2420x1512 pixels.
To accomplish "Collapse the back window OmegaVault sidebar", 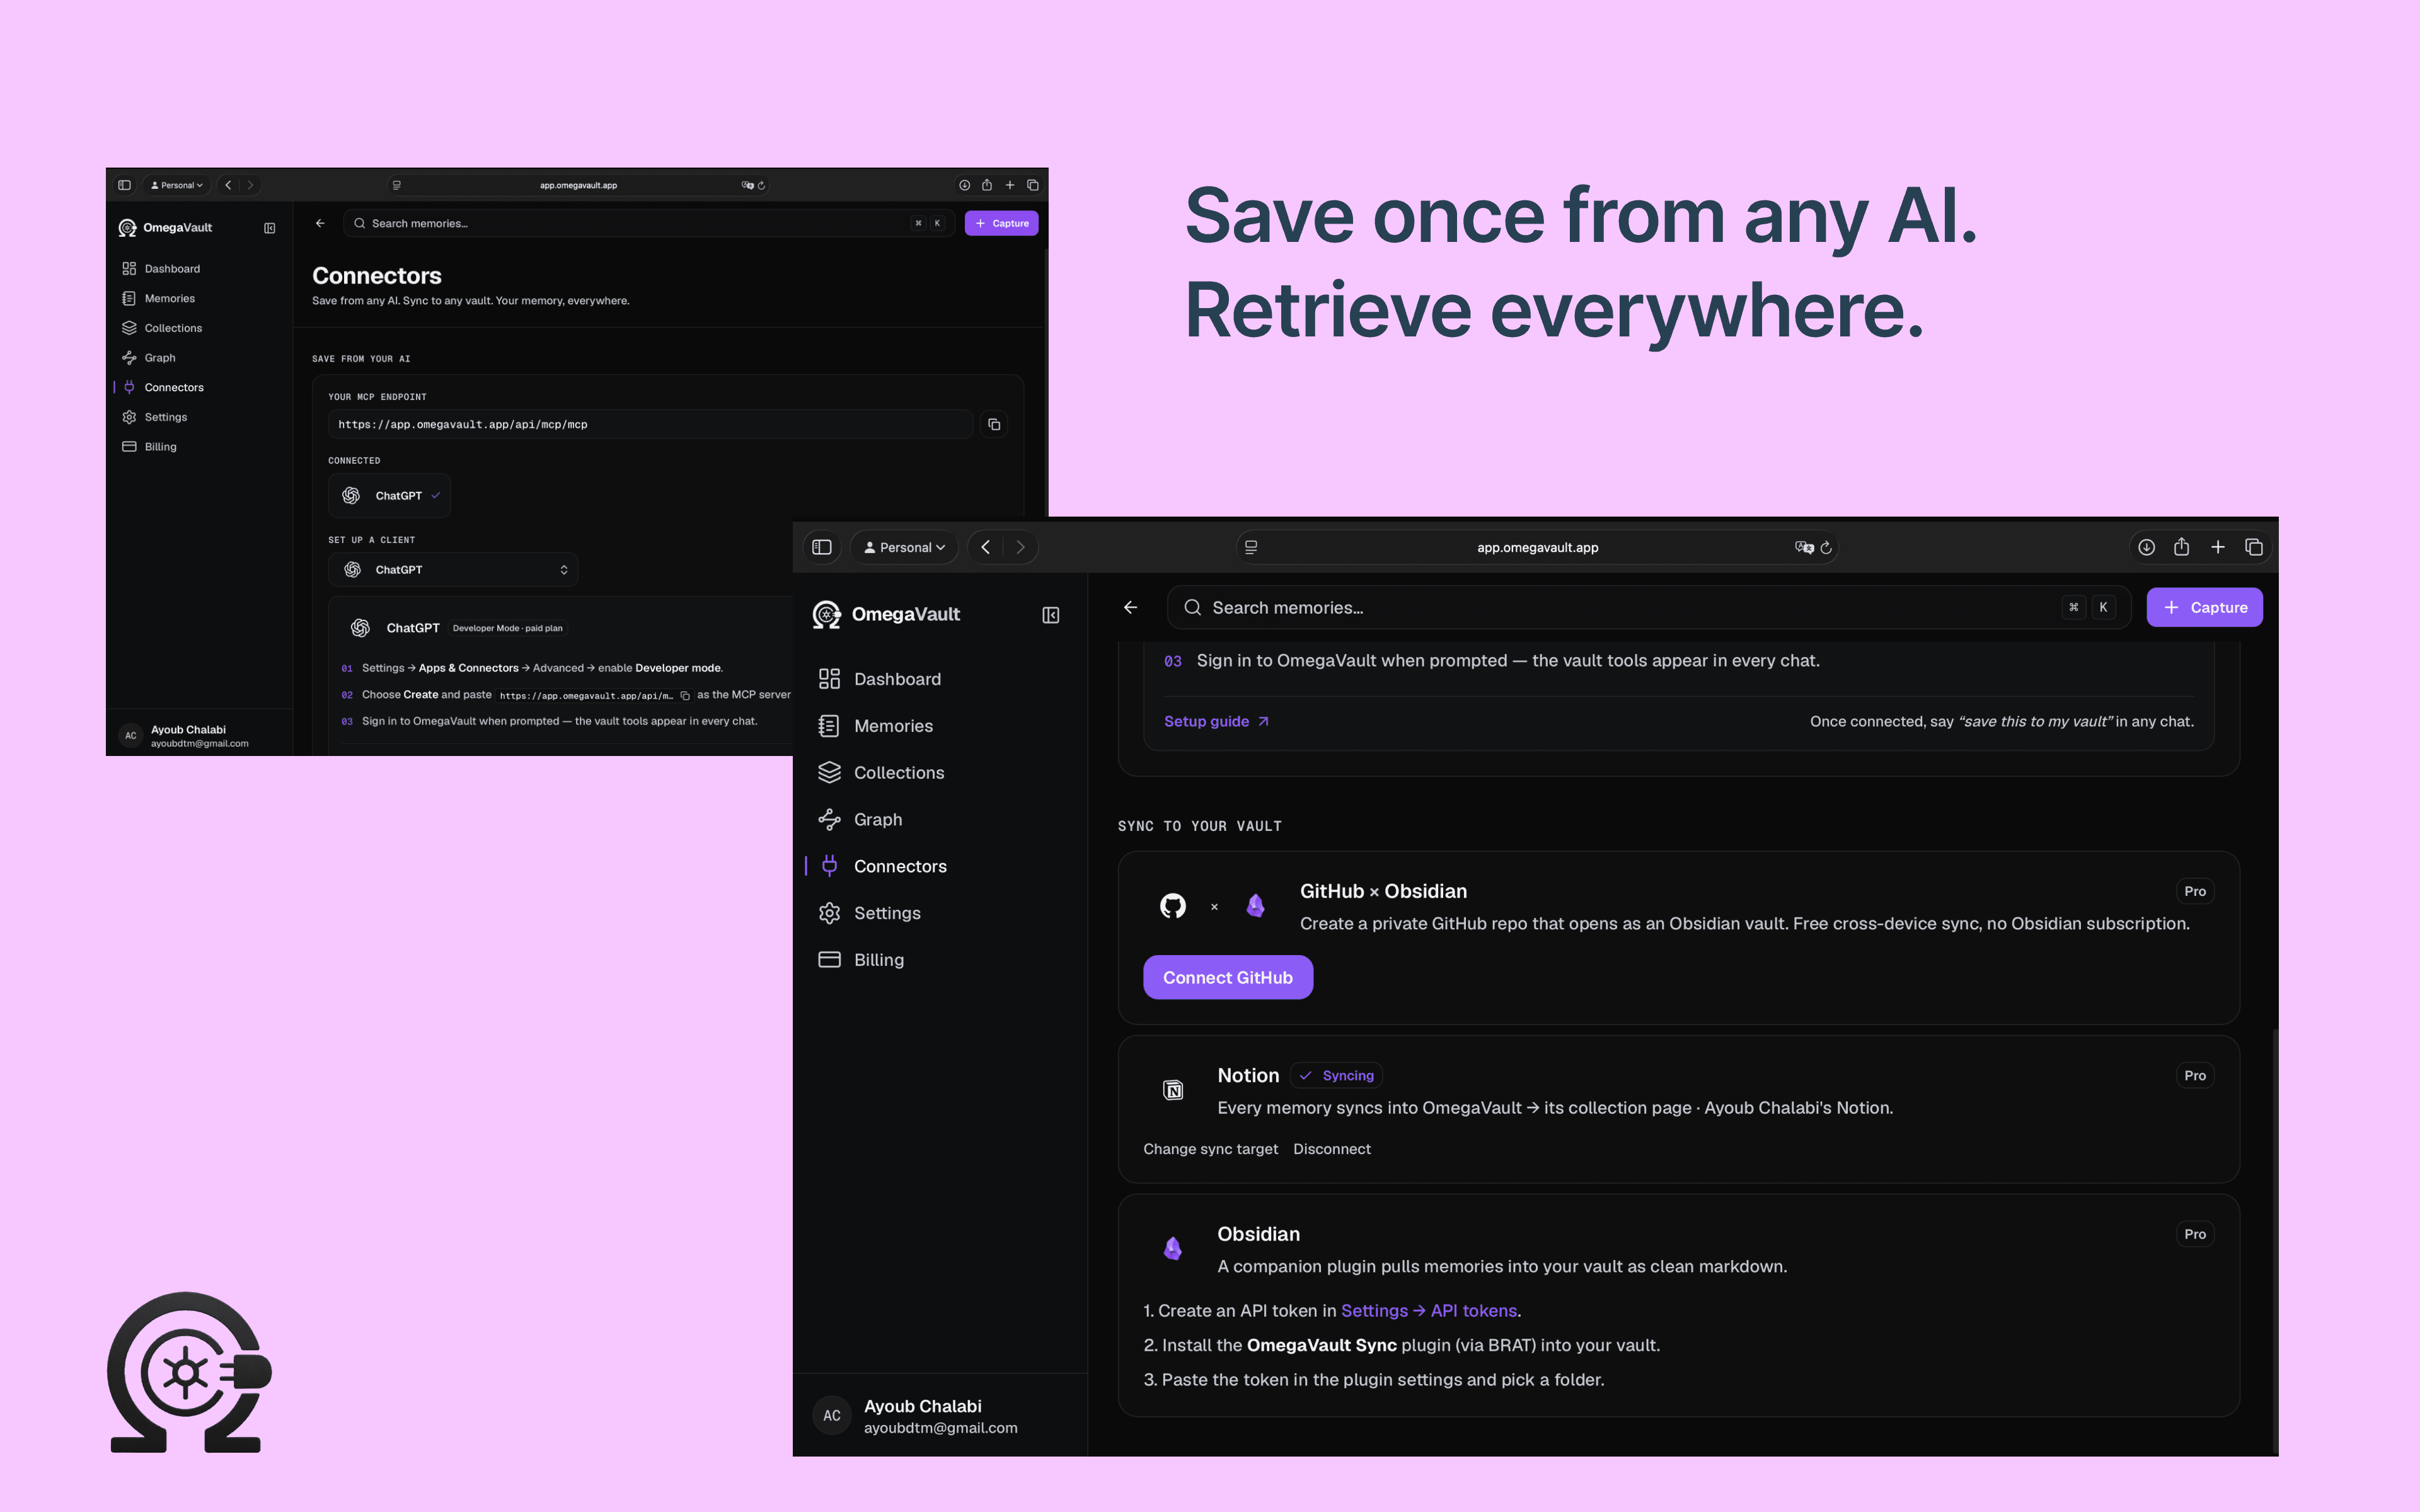I will (269, 228).
